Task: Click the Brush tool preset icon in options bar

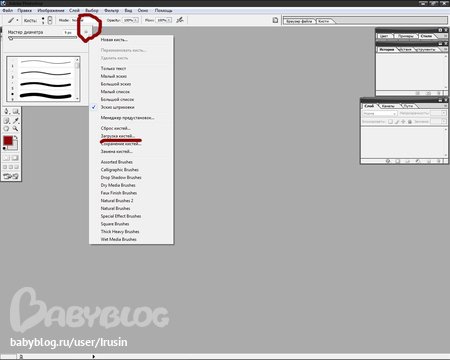Action: 11,20
